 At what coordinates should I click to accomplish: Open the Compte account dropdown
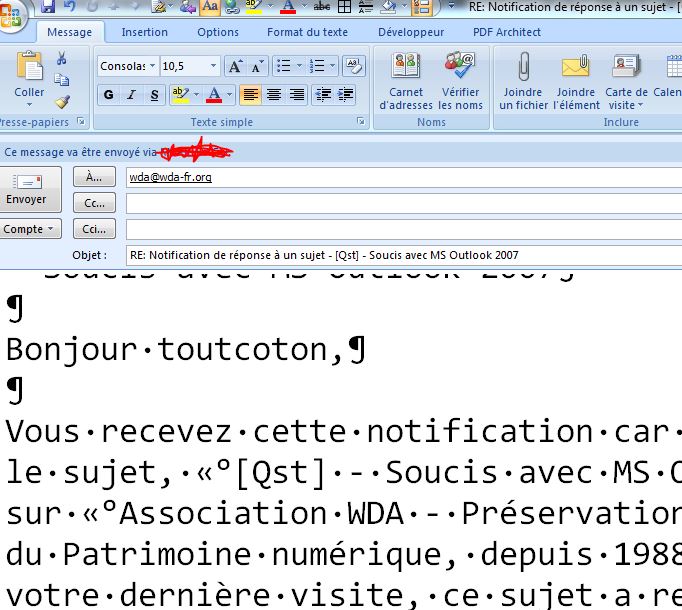(30, 229)
